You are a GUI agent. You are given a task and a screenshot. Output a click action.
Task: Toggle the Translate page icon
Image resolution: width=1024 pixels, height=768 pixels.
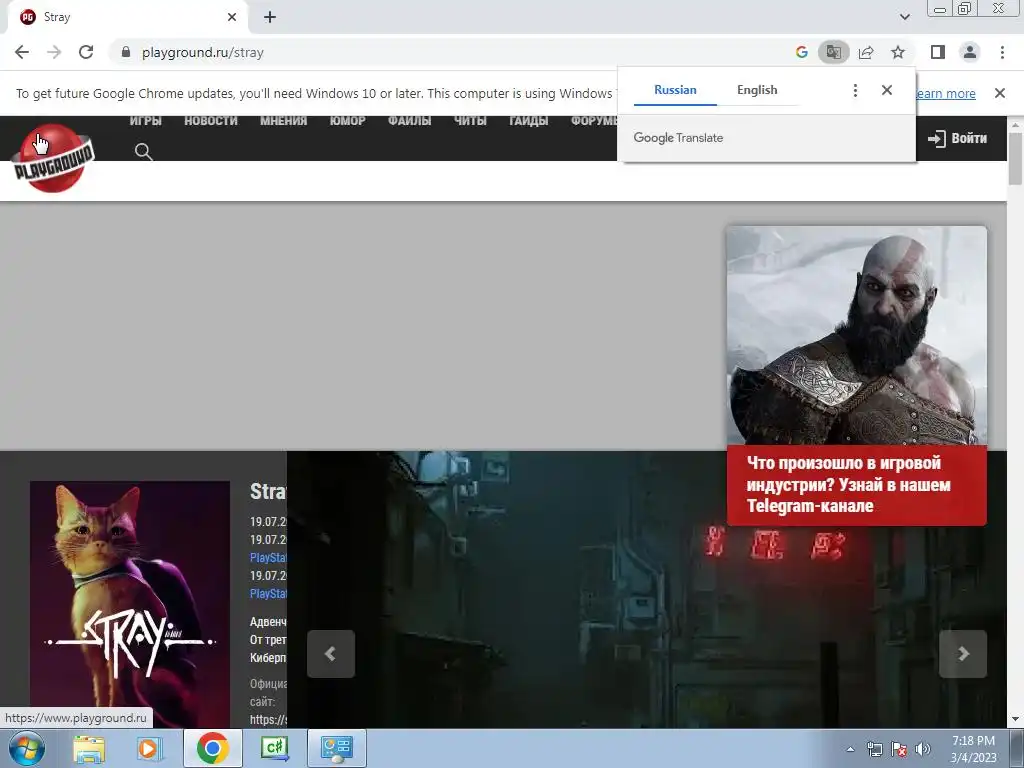click(x=833, y=52)
